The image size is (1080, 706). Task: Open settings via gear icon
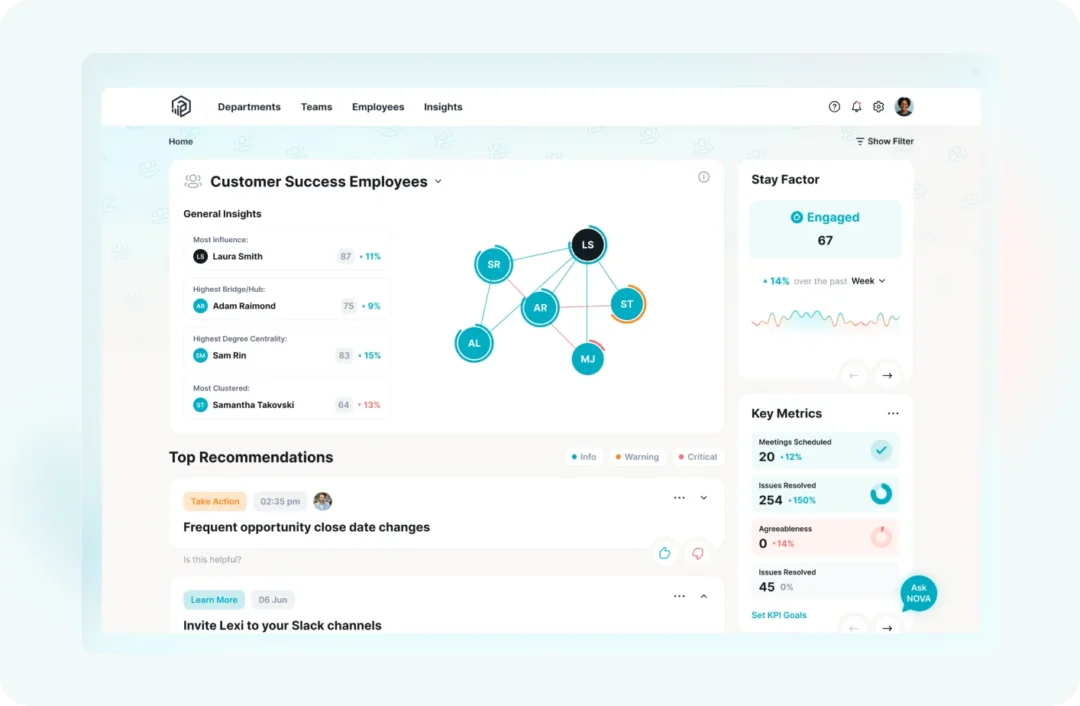[x=879, y=107]
